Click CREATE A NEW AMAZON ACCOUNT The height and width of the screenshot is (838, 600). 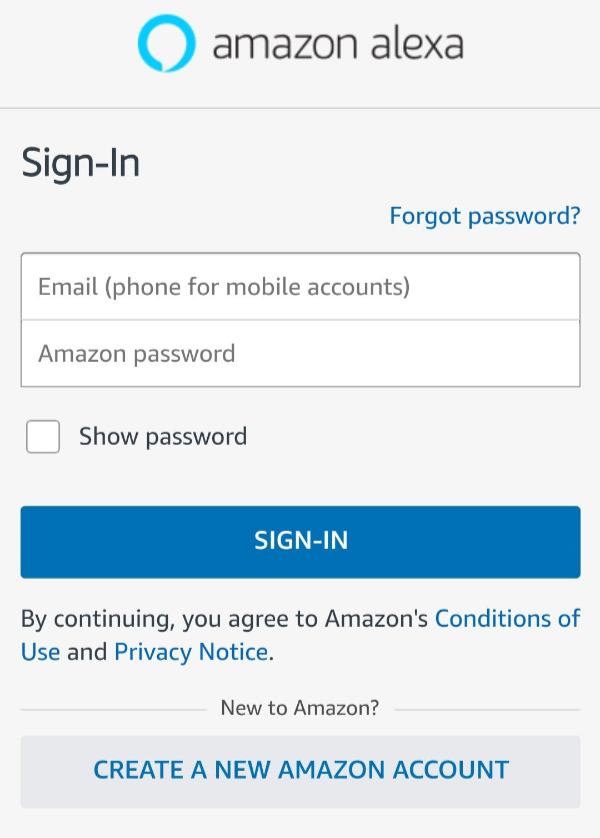pyautogui.click(x=300, y=770)
